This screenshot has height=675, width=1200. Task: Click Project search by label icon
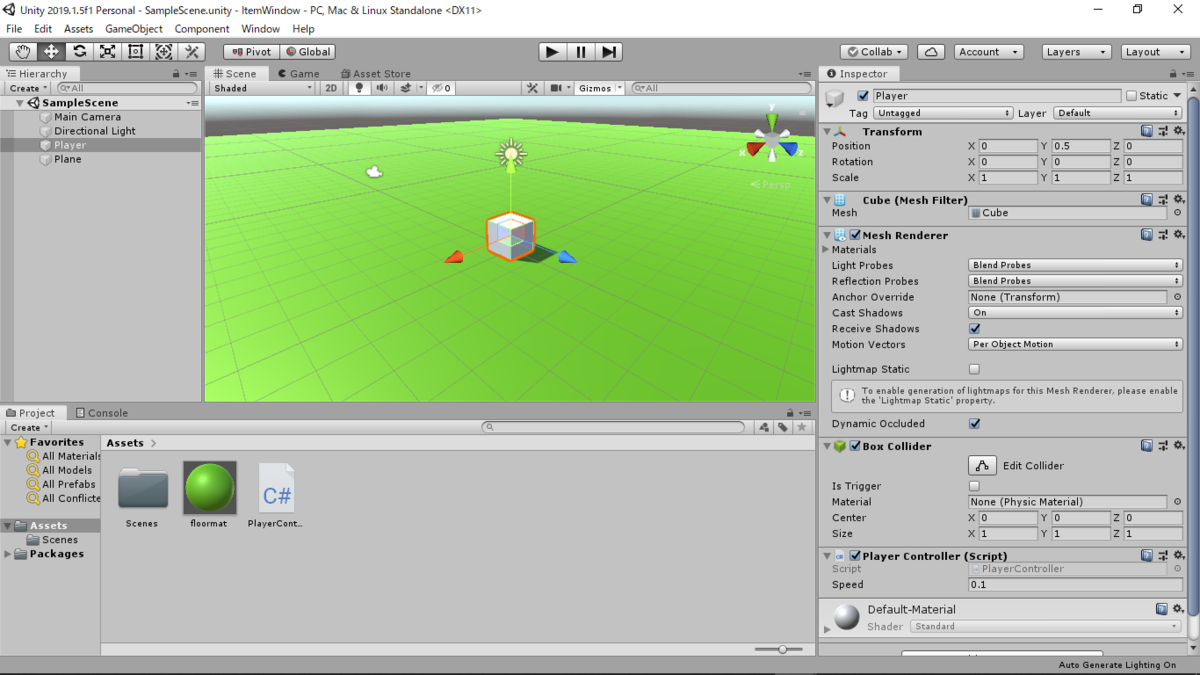[783, 427]
